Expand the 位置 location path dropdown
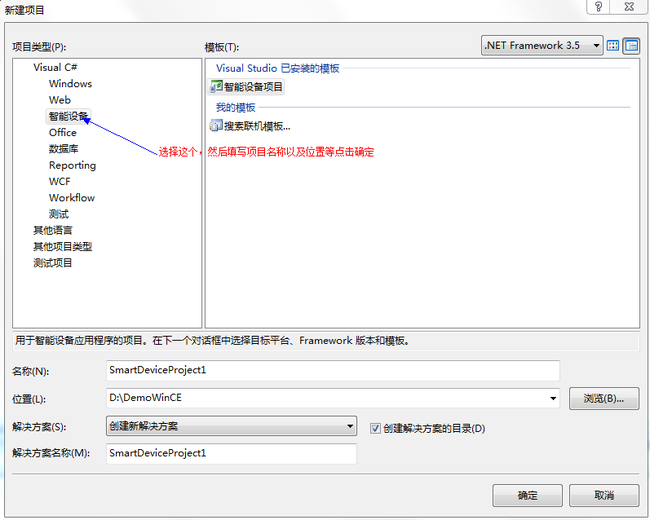Viewport: 650px width, 520px height. tap(553, 398)
